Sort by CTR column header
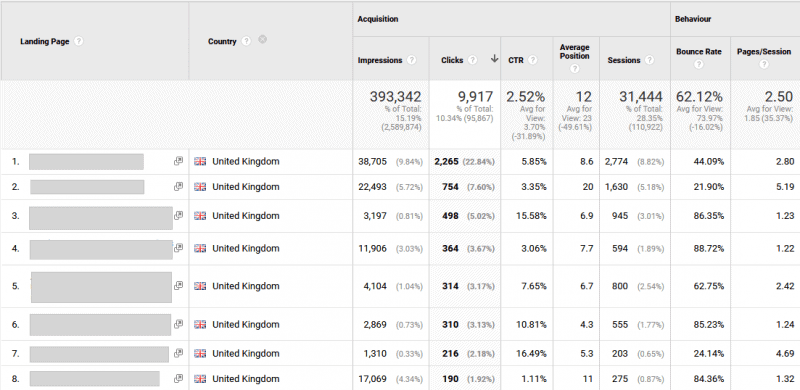Image resolution: width=800 pixels, height=390 pixels. pos(516,60)
